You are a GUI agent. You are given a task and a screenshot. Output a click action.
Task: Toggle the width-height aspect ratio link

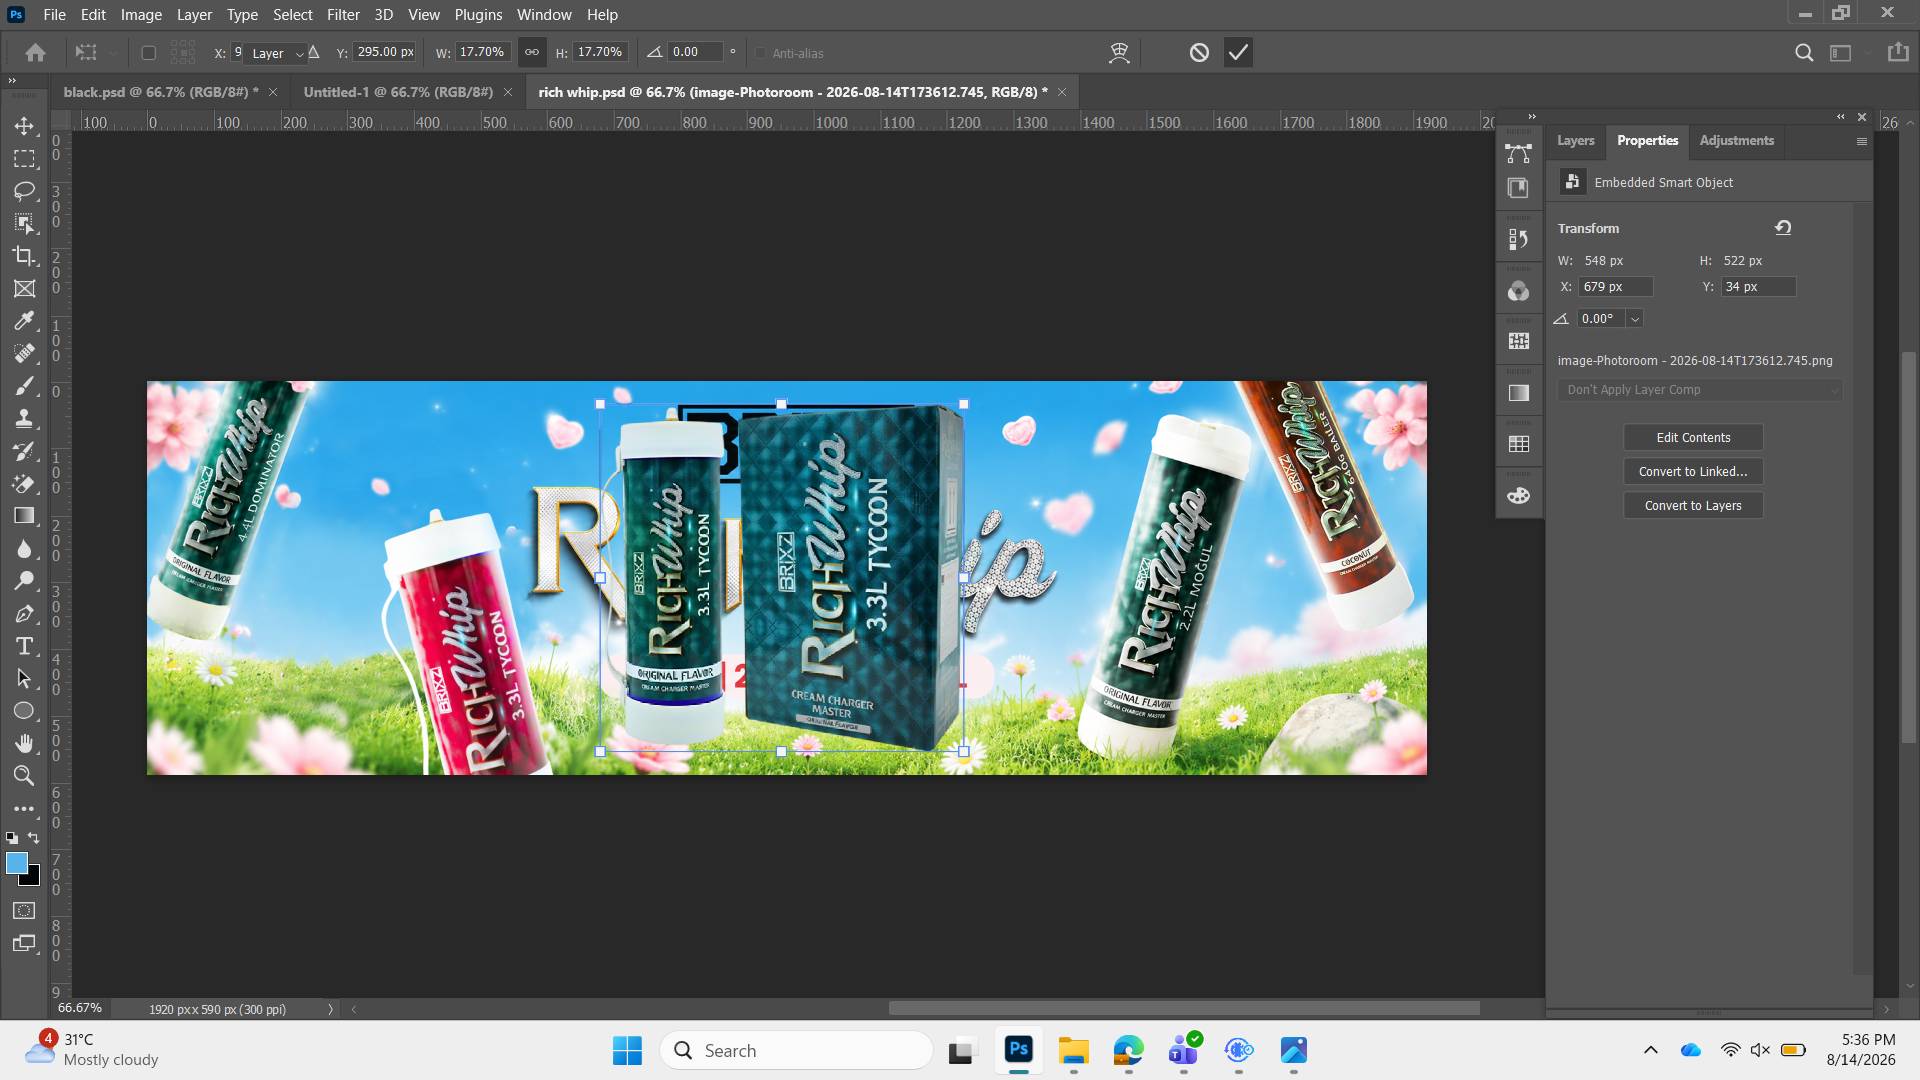(x=532, y=52)
